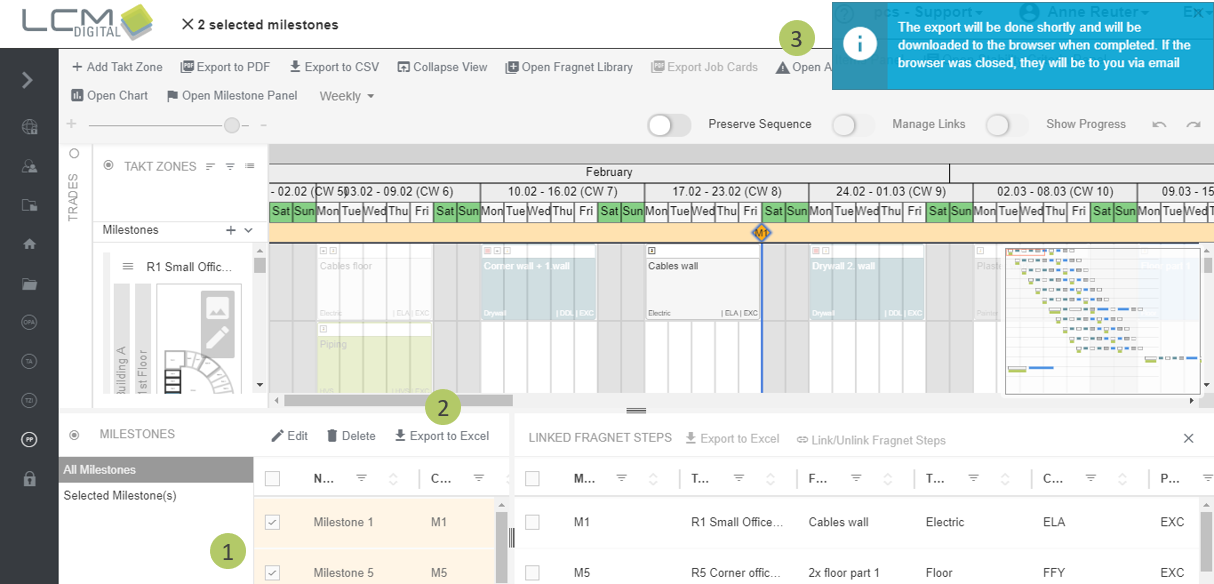Click the home icon in sidebar
Image resolution: width=1214 pixels, height=584 pixels.
[29, 243]
